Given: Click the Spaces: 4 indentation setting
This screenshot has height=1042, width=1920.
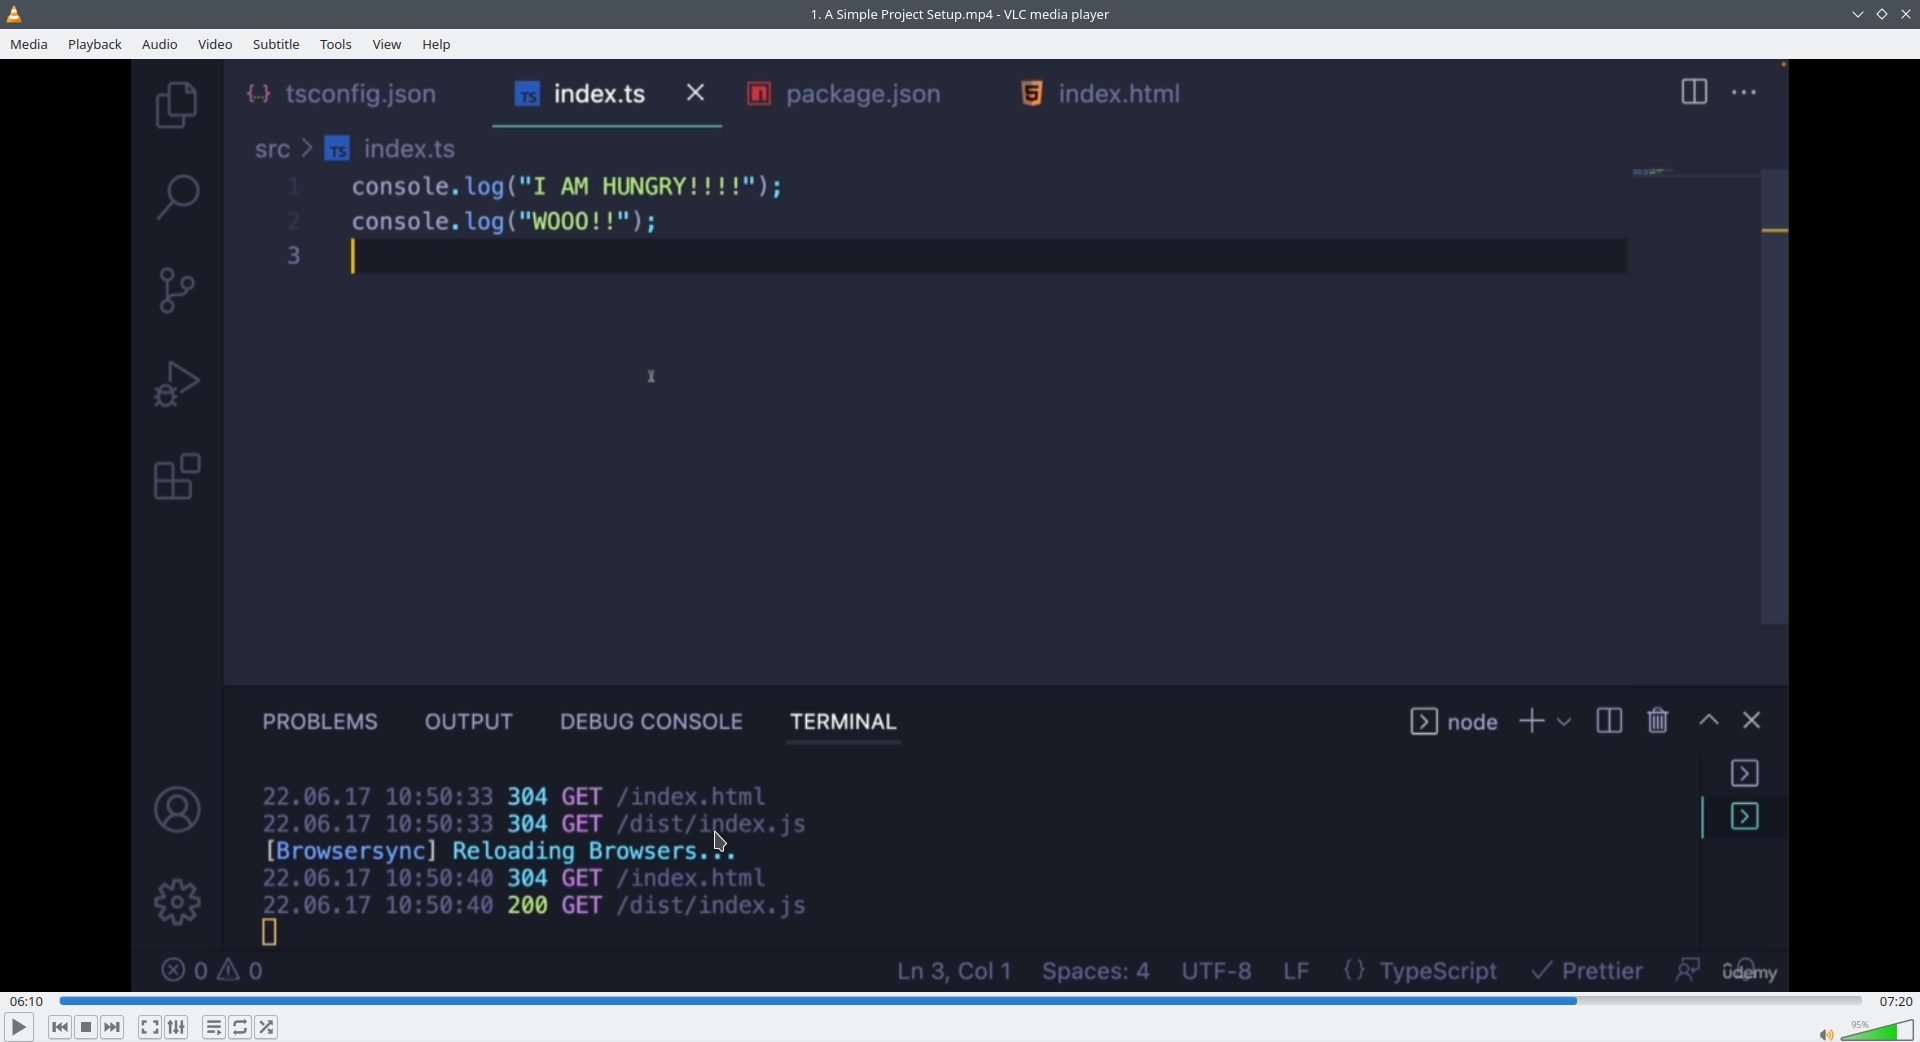Looking at the screenshot, I should click(1096, 972).
